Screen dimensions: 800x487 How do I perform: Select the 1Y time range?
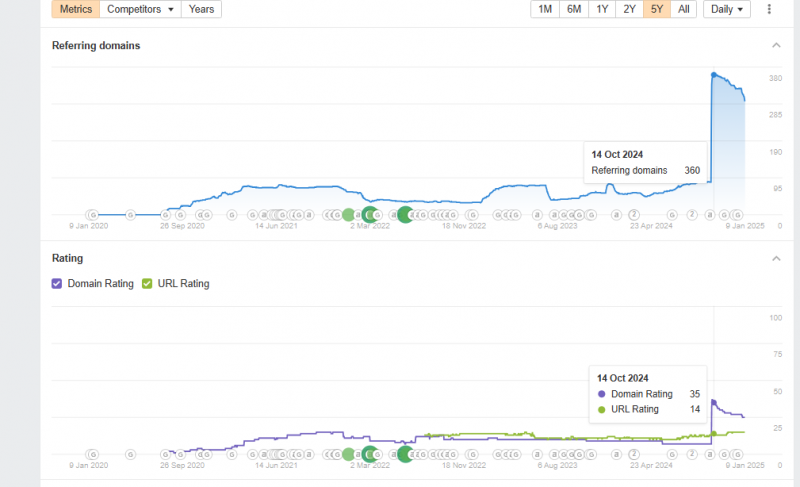tap(602, 10)
